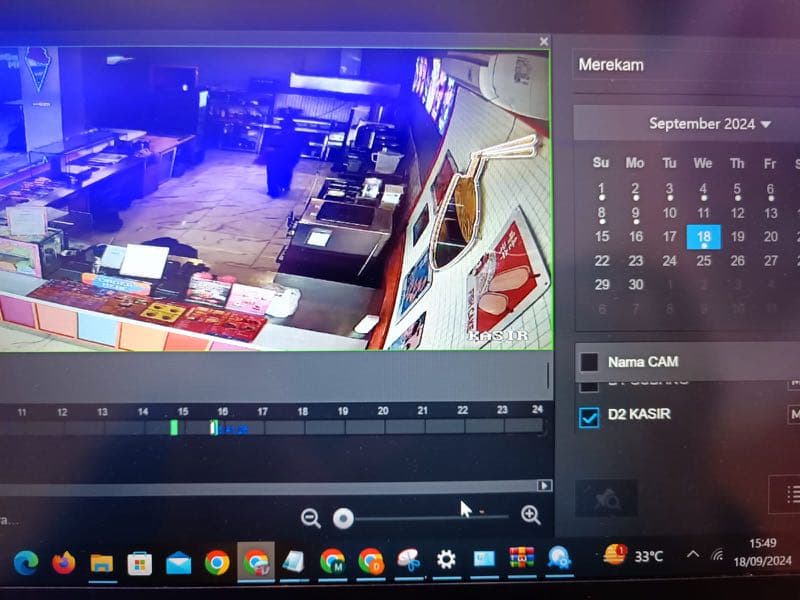The width and height of the screenshot is (800, 600).
Task: Open the CCTV client taskbar icon
Action: point(559,558)
